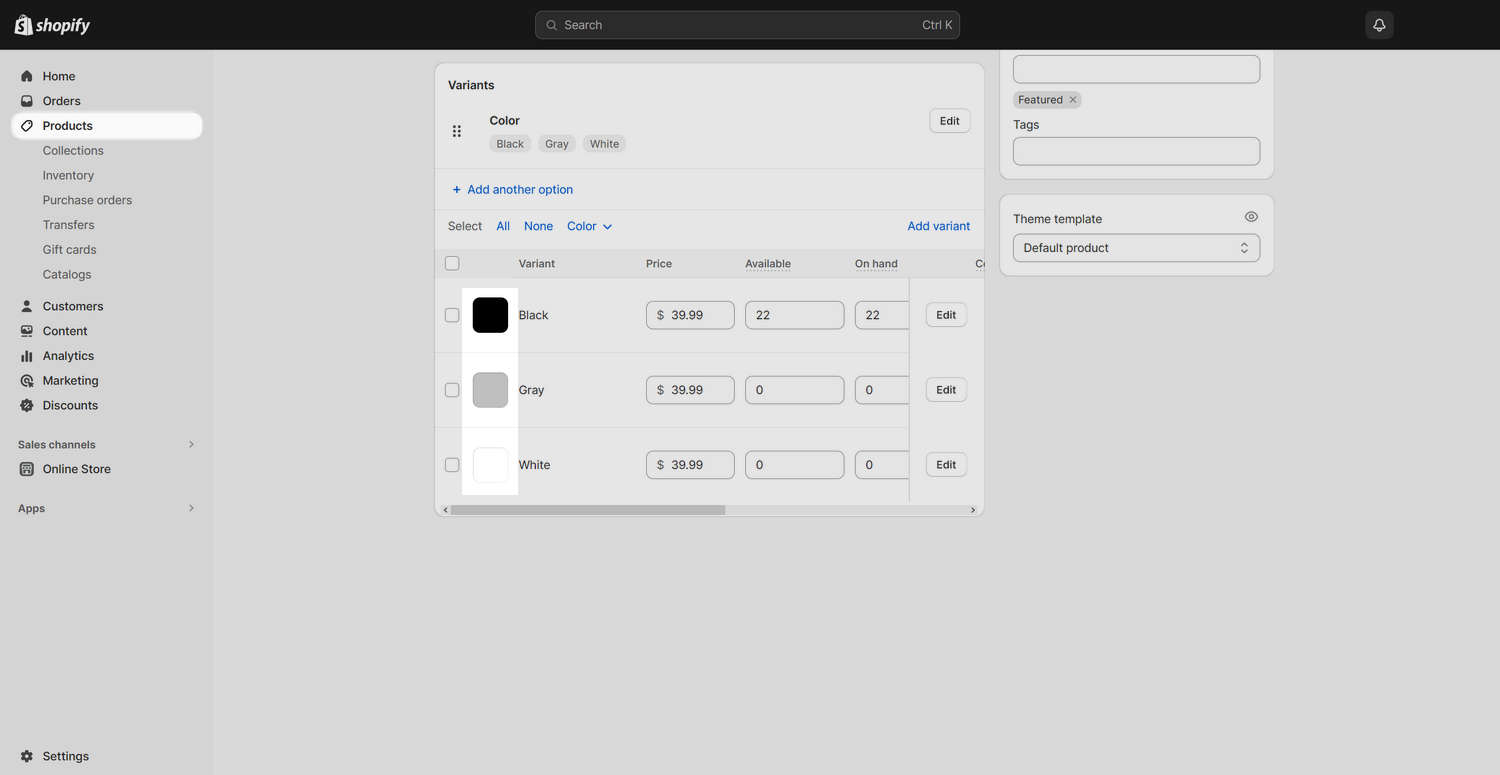Edit the Gray variant
This screenshot has height=775, width=1500.
(x=946, y=390)
